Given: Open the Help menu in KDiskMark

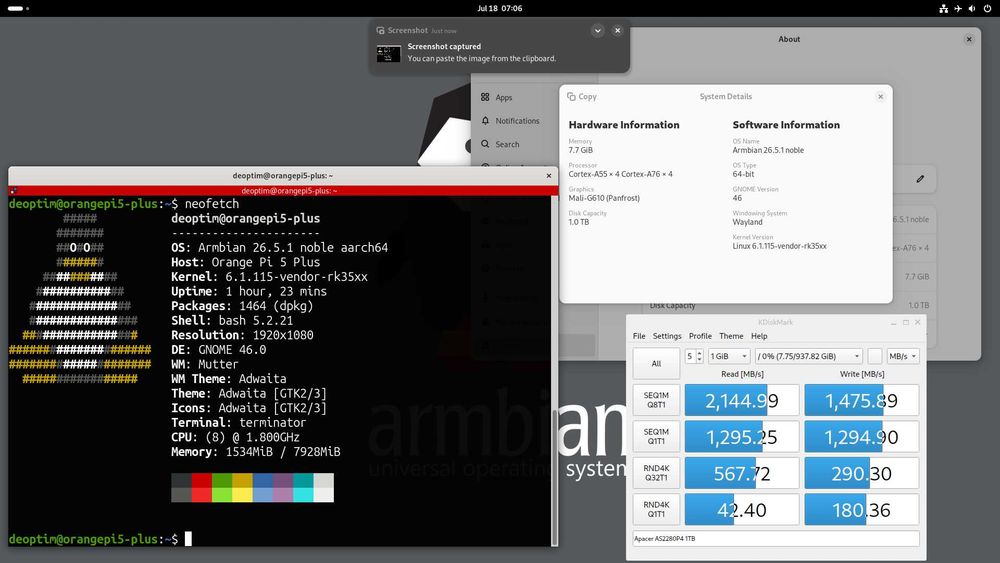Looking at the screenshot, I should click(759, 336).
